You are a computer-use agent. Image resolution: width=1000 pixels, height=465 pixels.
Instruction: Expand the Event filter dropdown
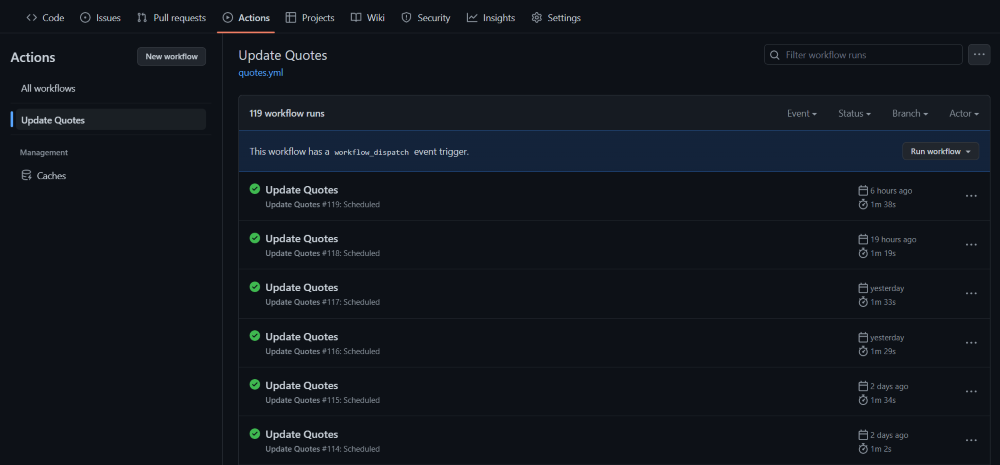point(802,114)
